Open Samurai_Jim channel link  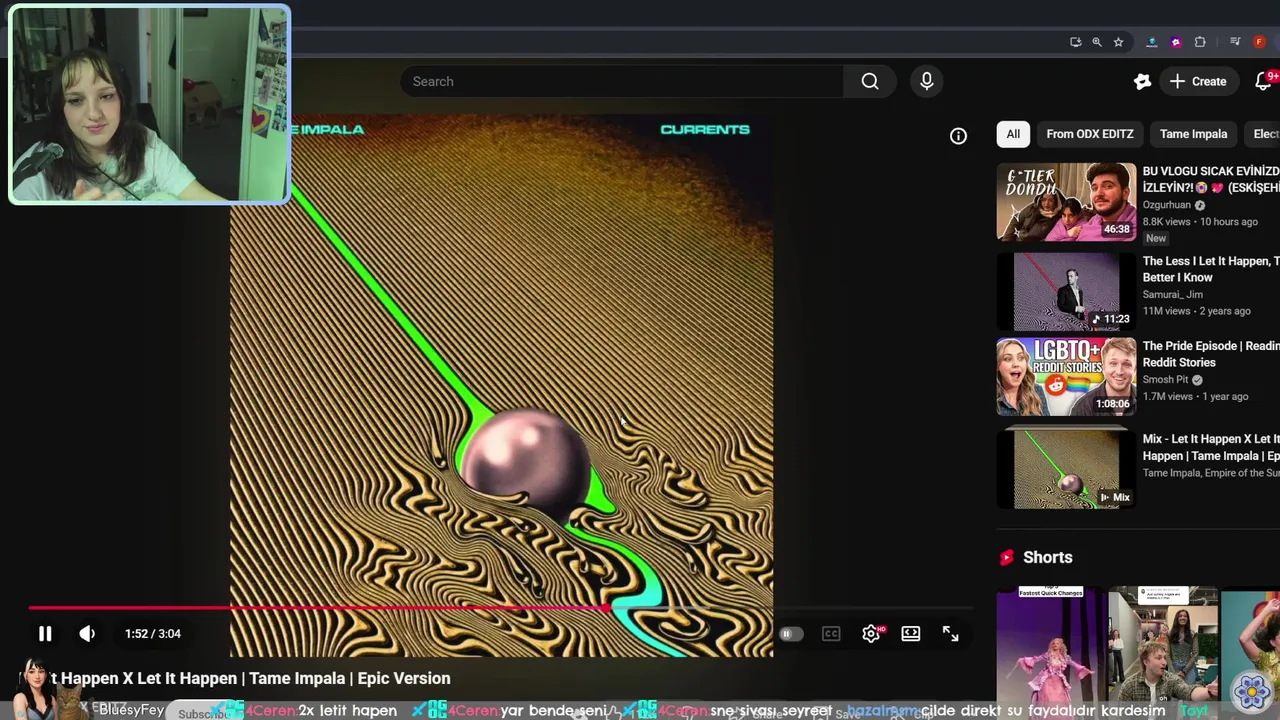[x=1173, y=295]
